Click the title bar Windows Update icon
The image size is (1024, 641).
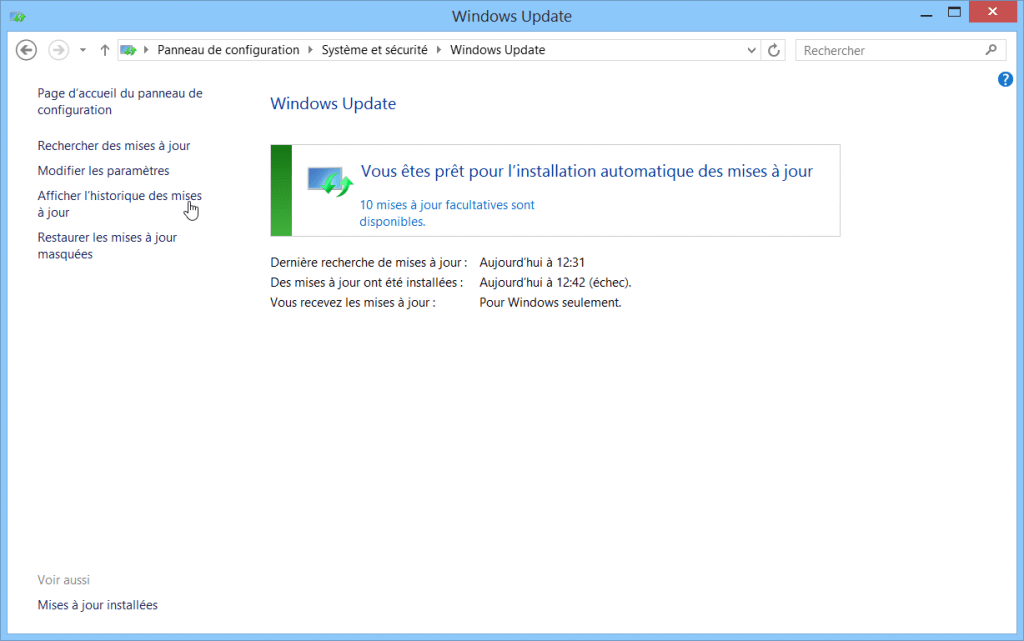(x=18, y=16)
